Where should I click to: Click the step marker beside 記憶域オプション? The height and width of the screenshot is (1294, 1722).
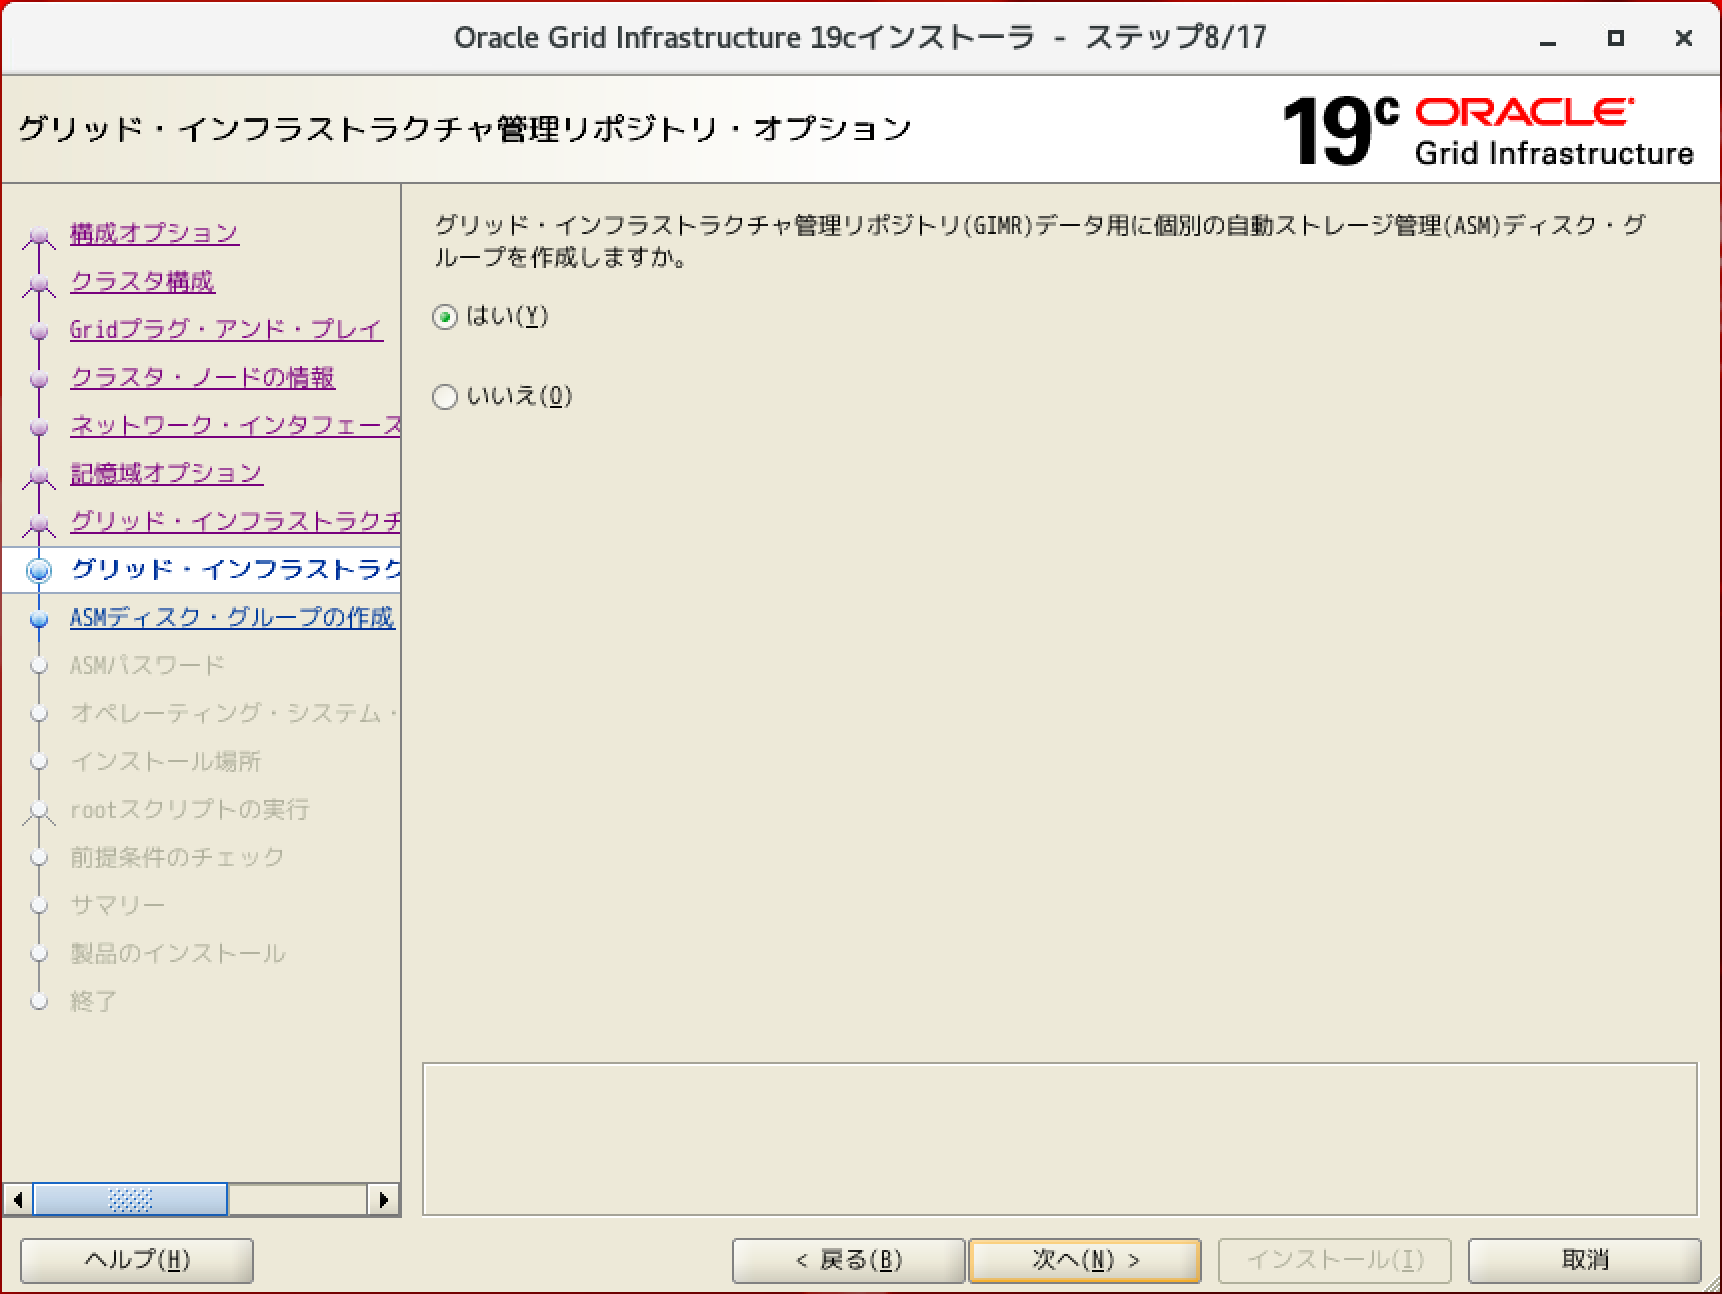coord(39,477)
